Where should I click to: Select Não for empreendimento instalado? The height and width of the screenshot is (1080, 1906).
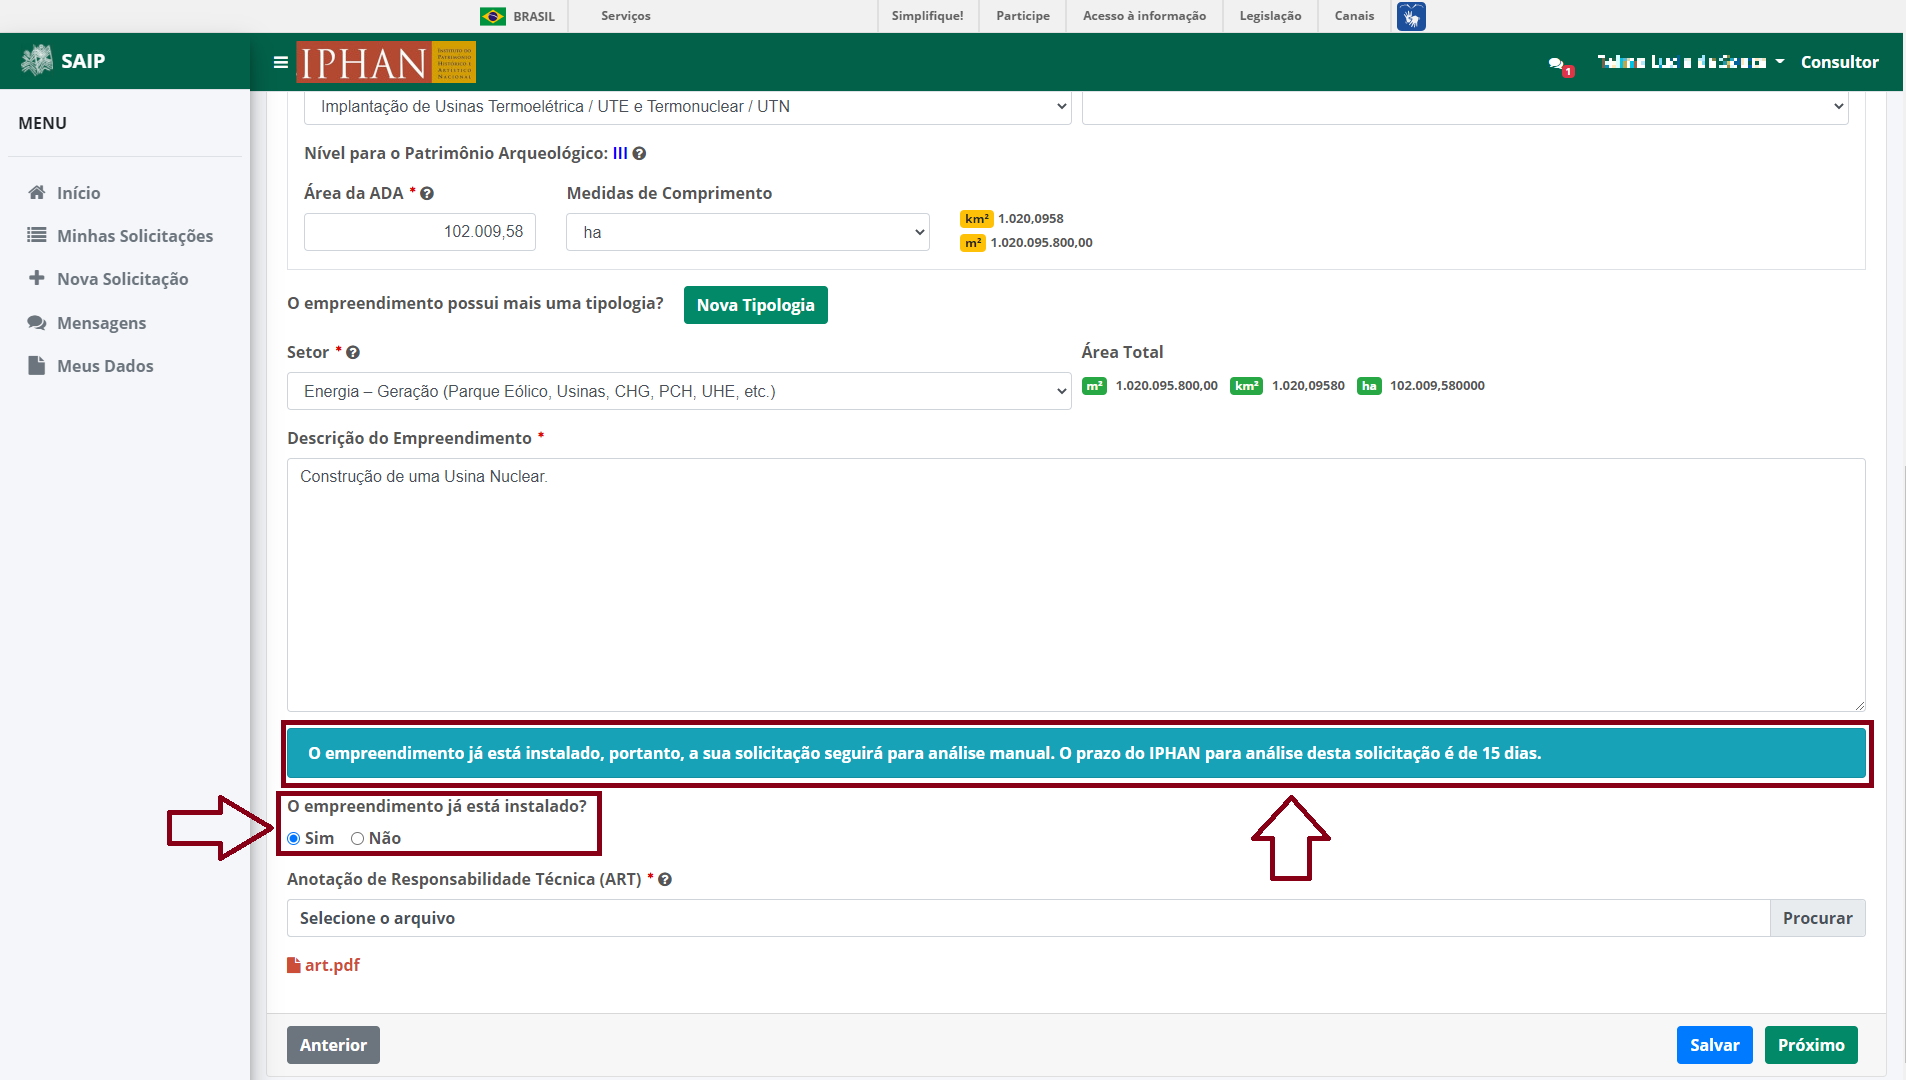click(357, 838)
